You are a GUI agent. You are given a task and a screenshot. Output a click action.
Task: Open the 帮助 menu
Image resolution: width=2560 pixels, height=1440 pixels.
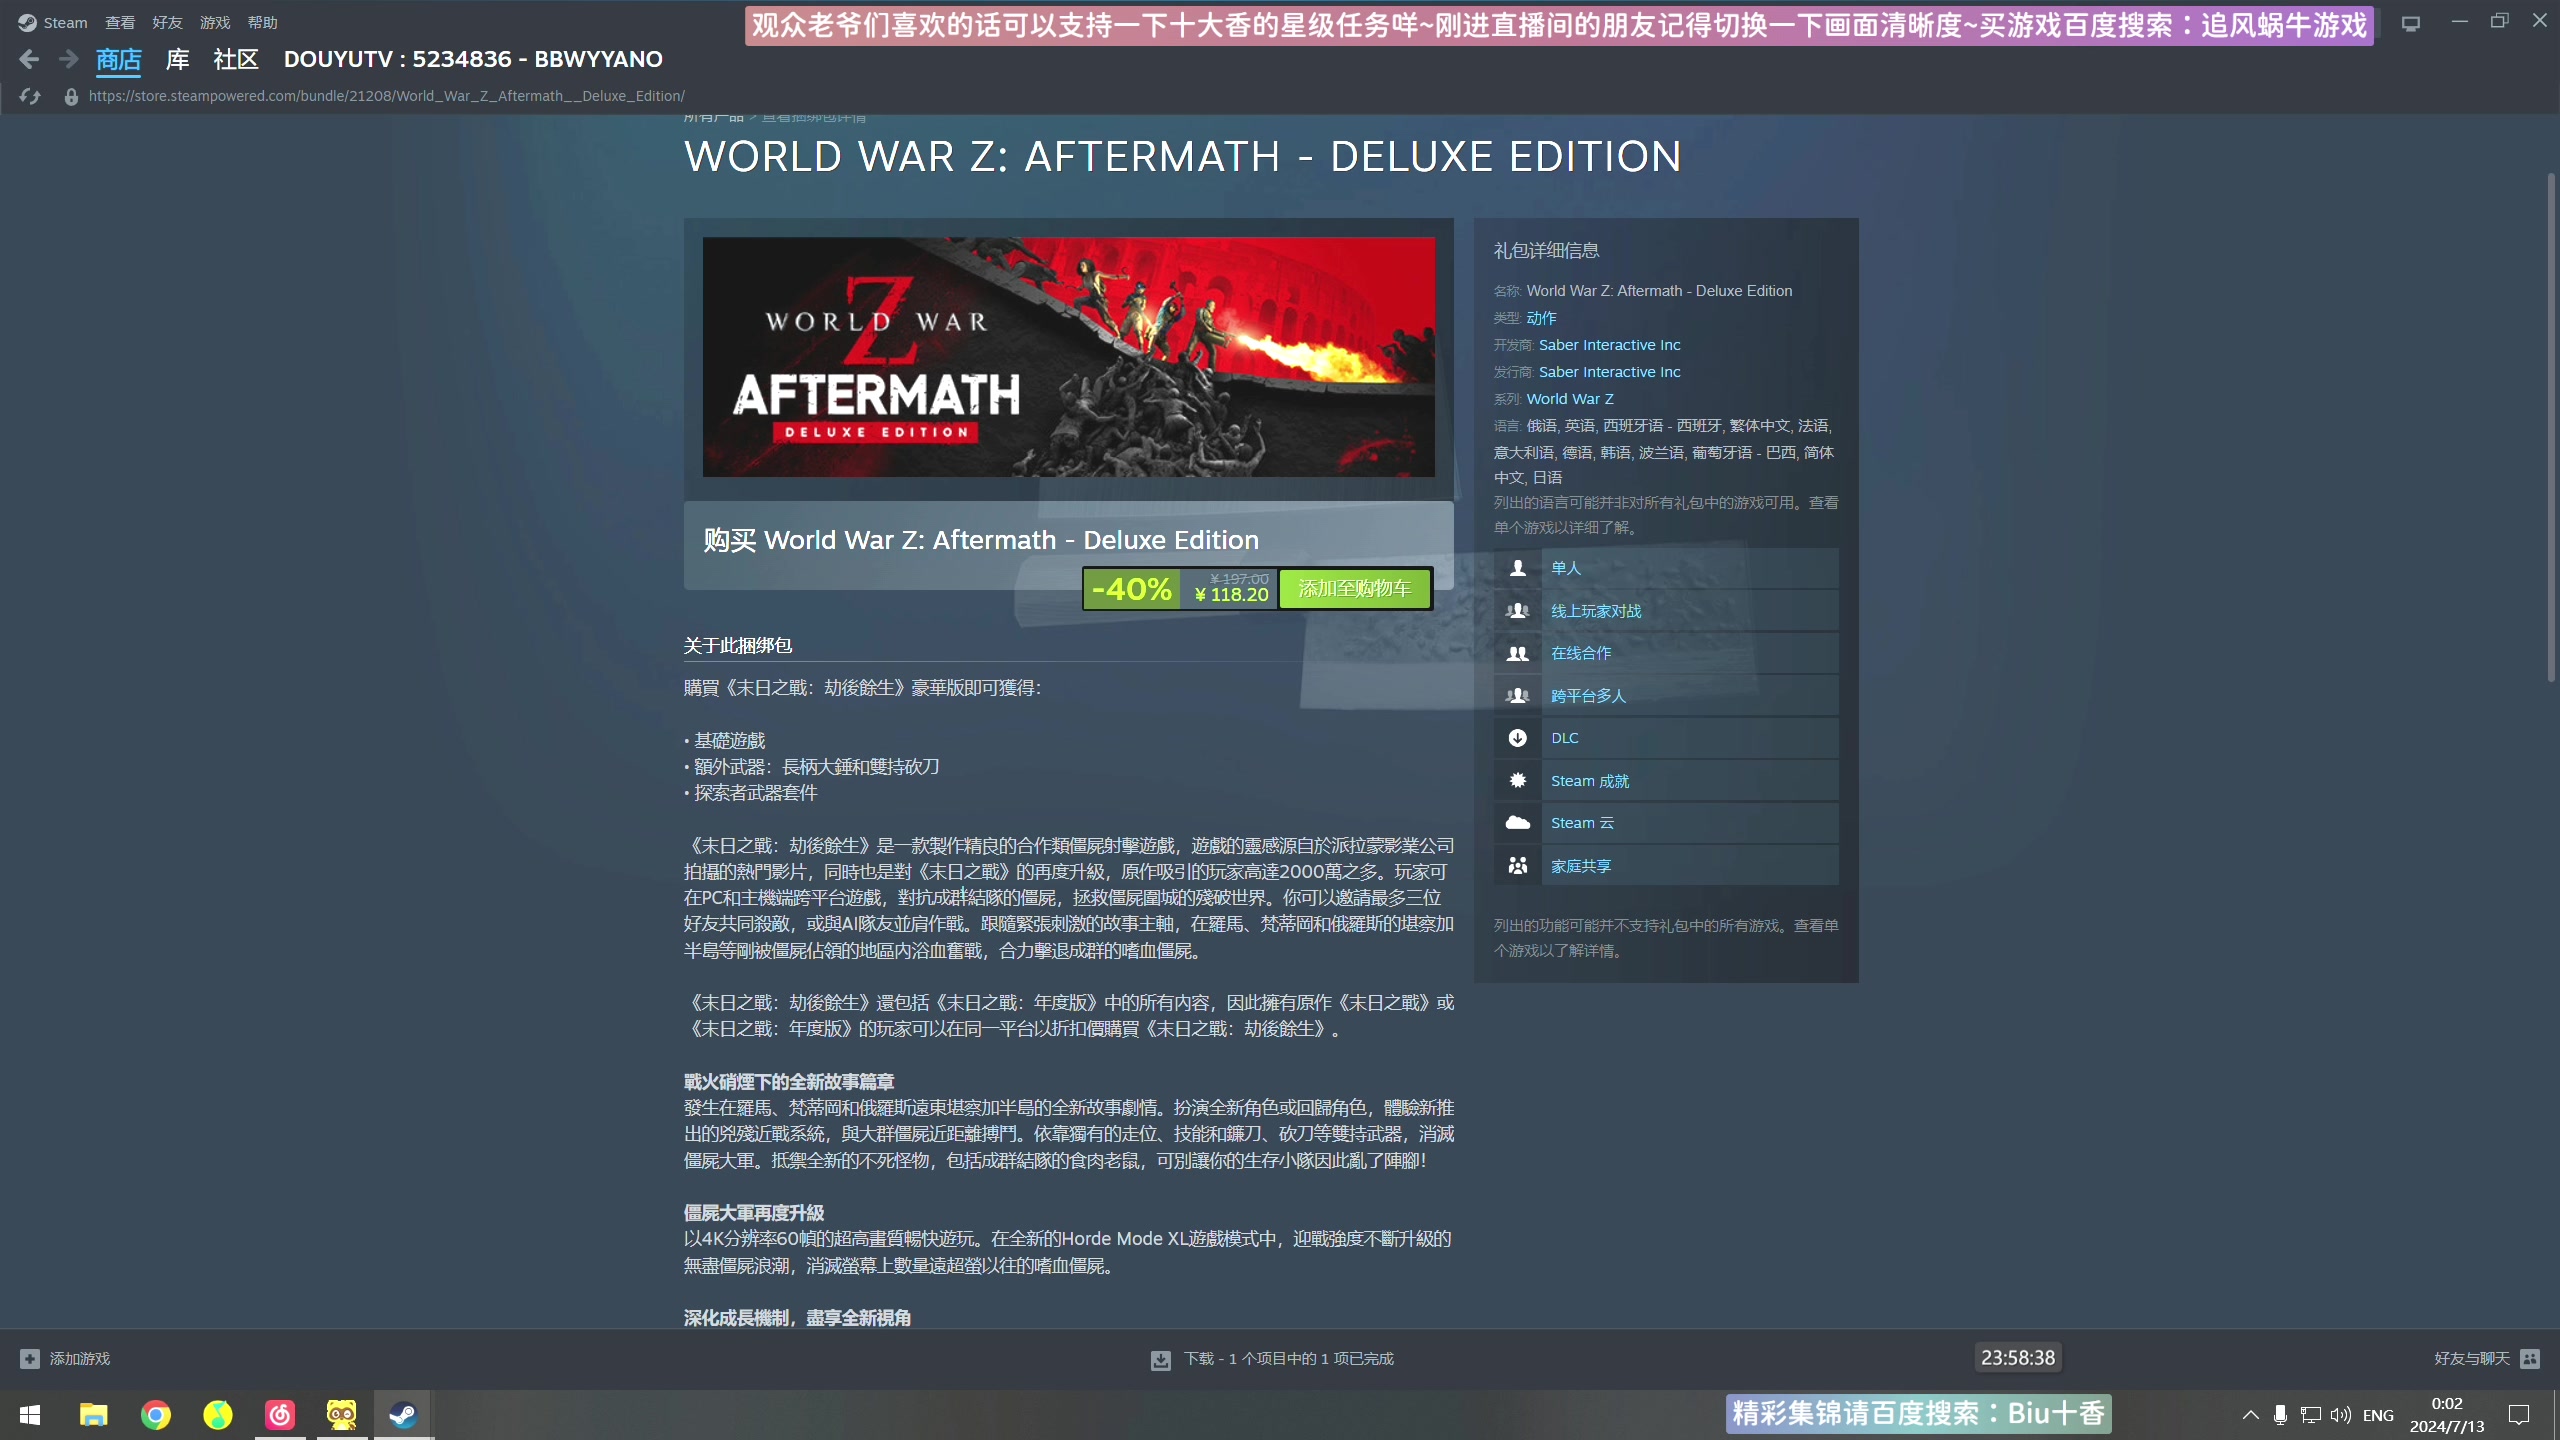coord(263,22)
